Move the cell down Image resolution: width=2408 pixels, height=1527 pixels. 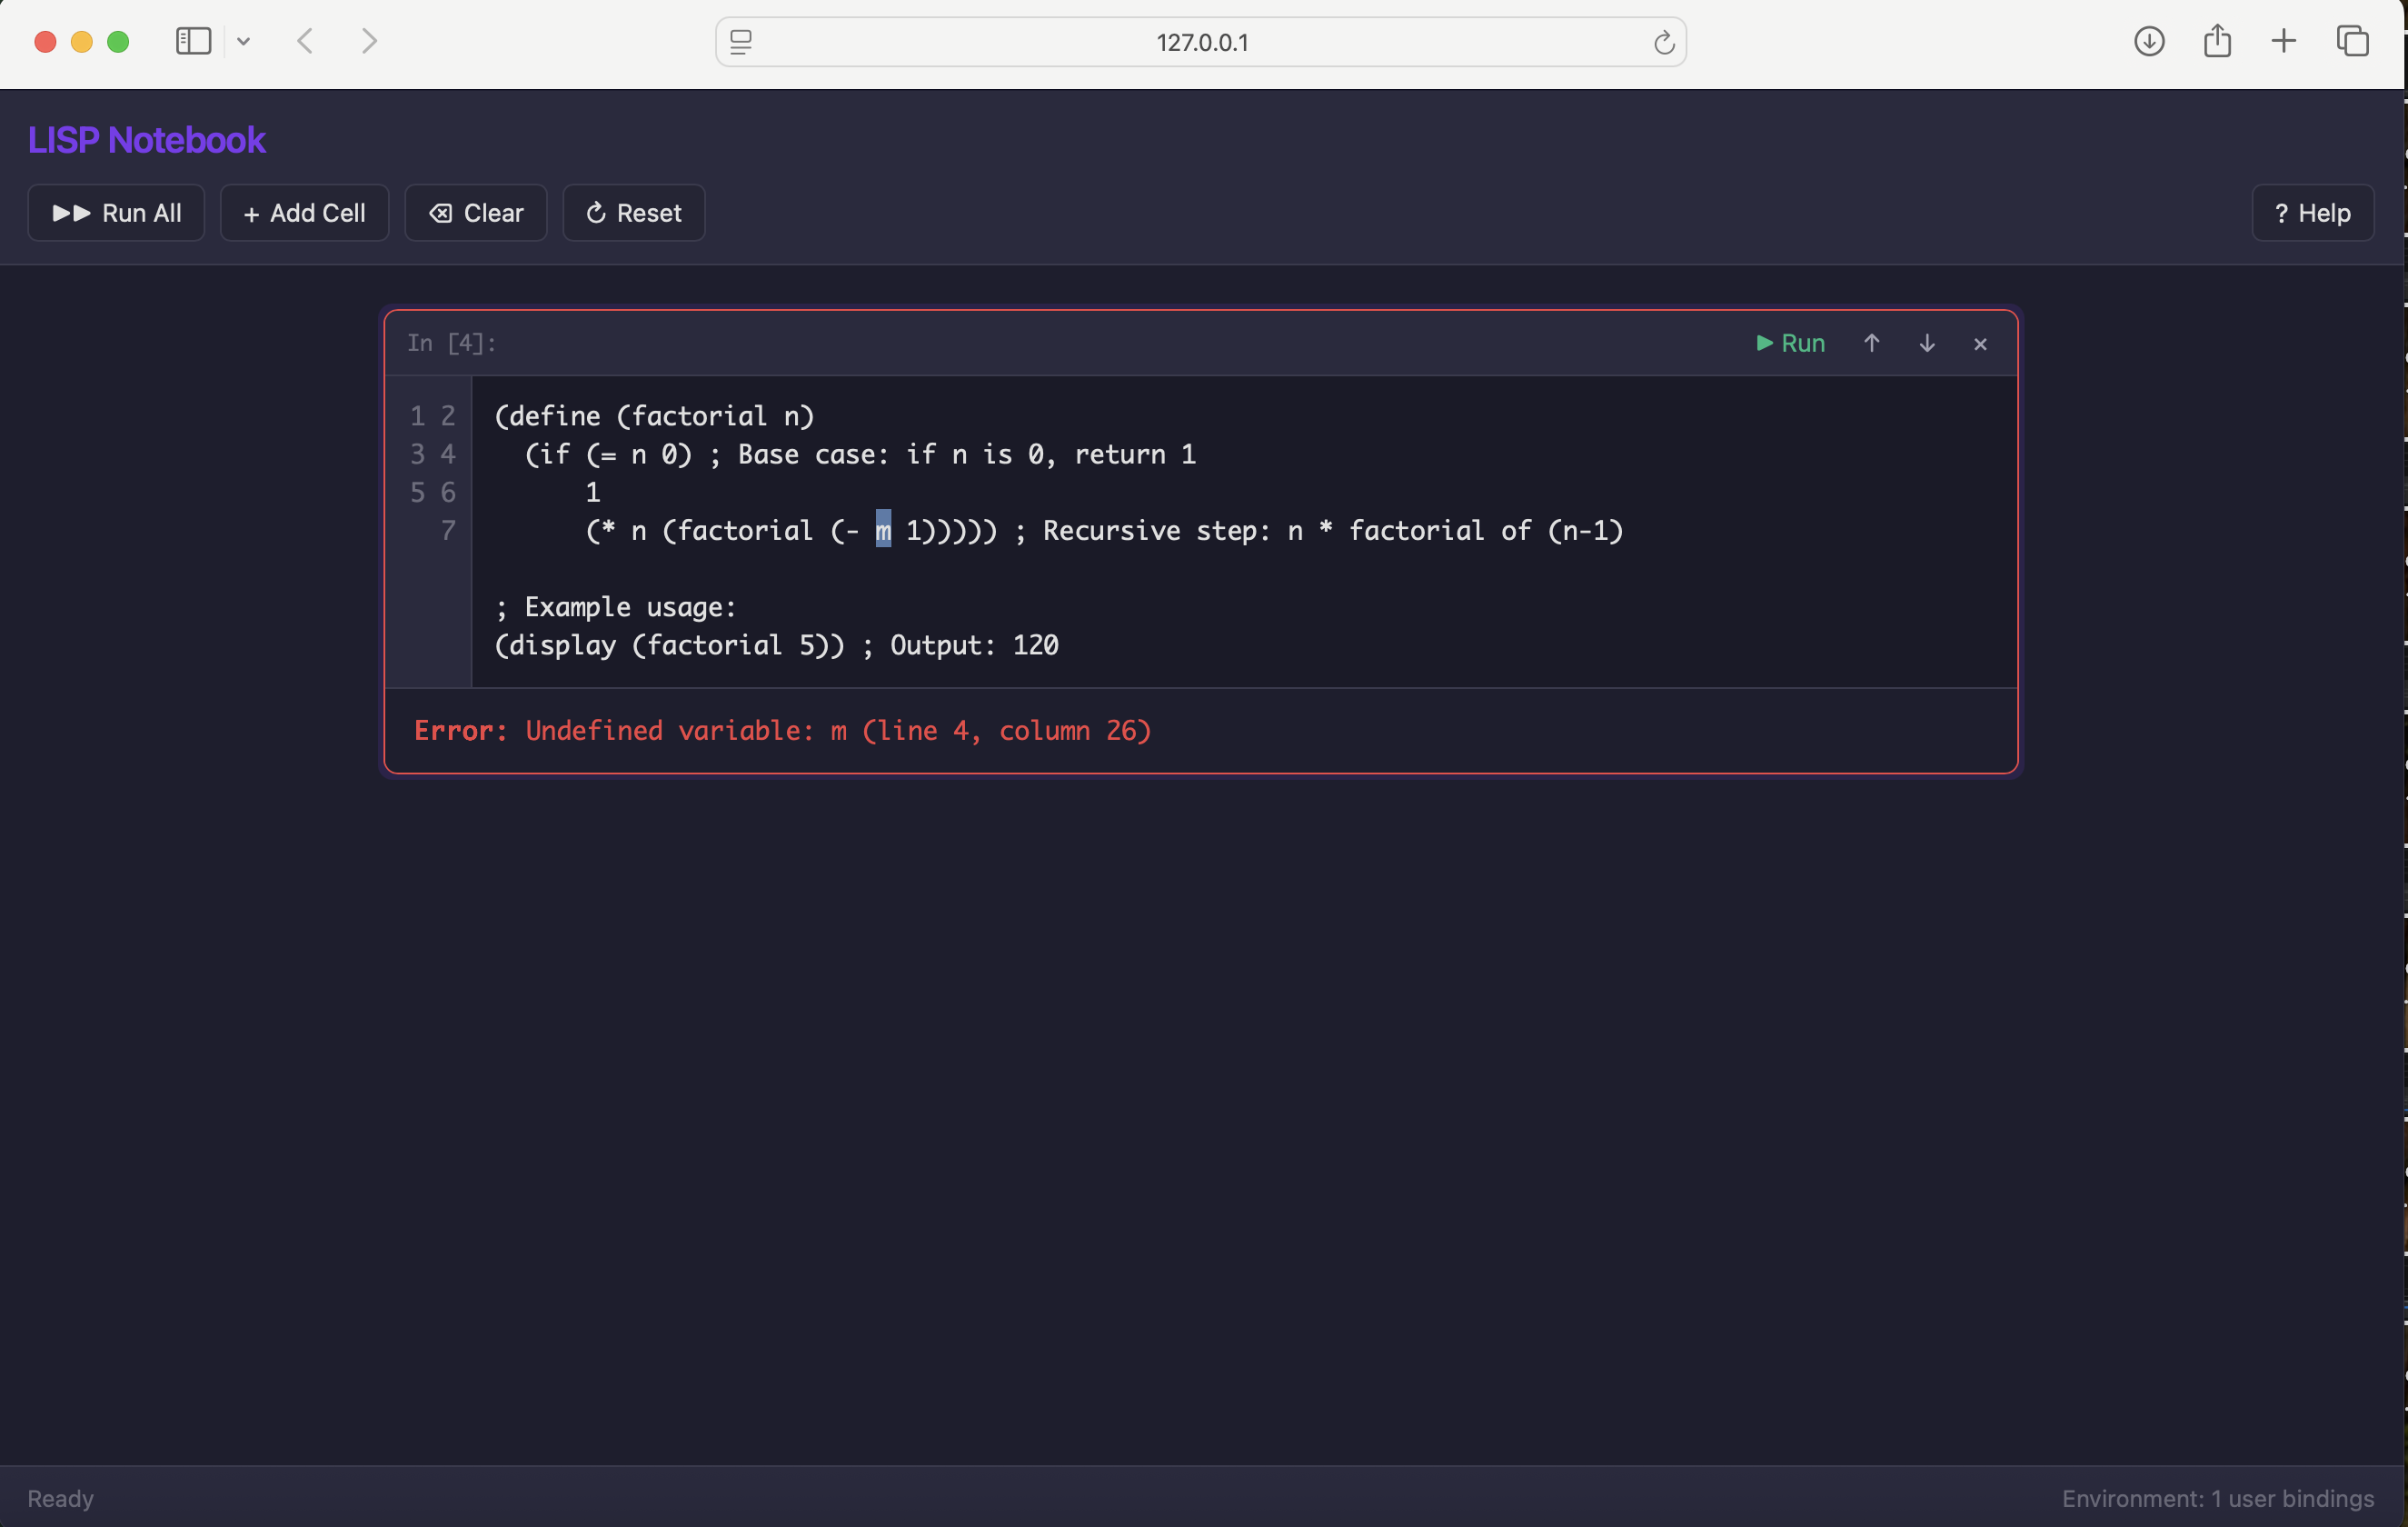[1926, 343]
